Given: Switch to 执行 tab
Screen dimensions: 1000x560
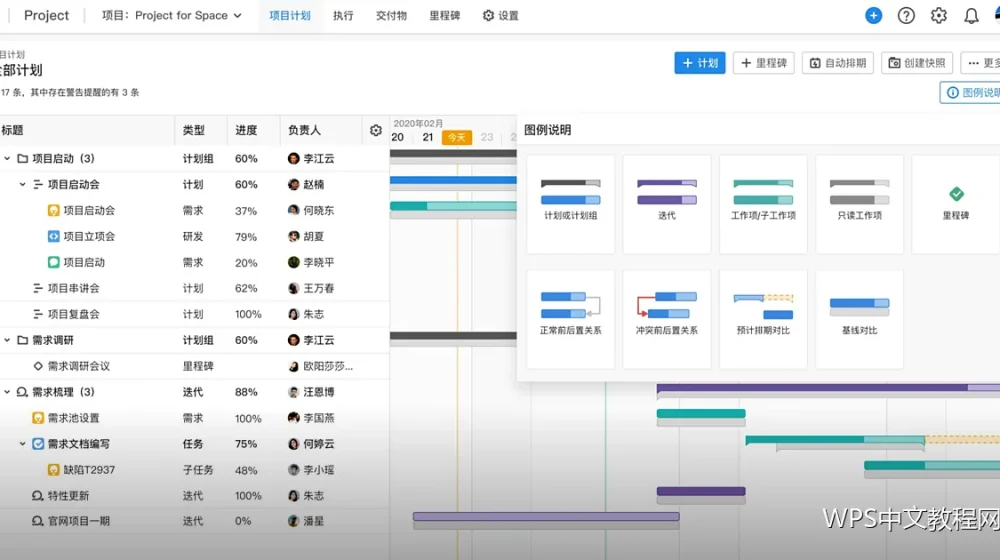Looking at the screenshot, I should 343,15.
